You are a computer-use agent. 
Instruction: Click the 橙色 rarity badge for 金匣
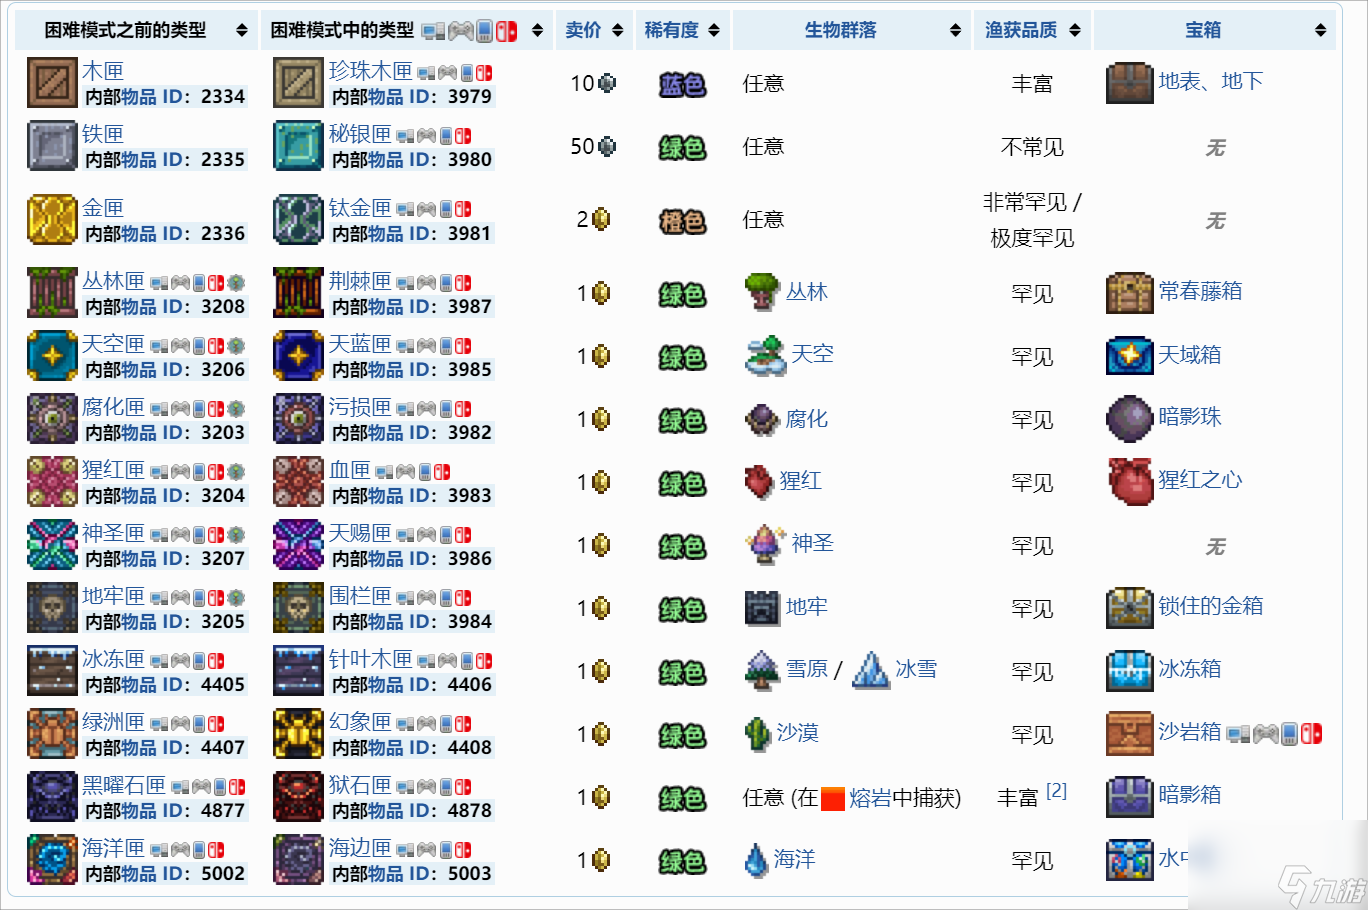point(682,221)
